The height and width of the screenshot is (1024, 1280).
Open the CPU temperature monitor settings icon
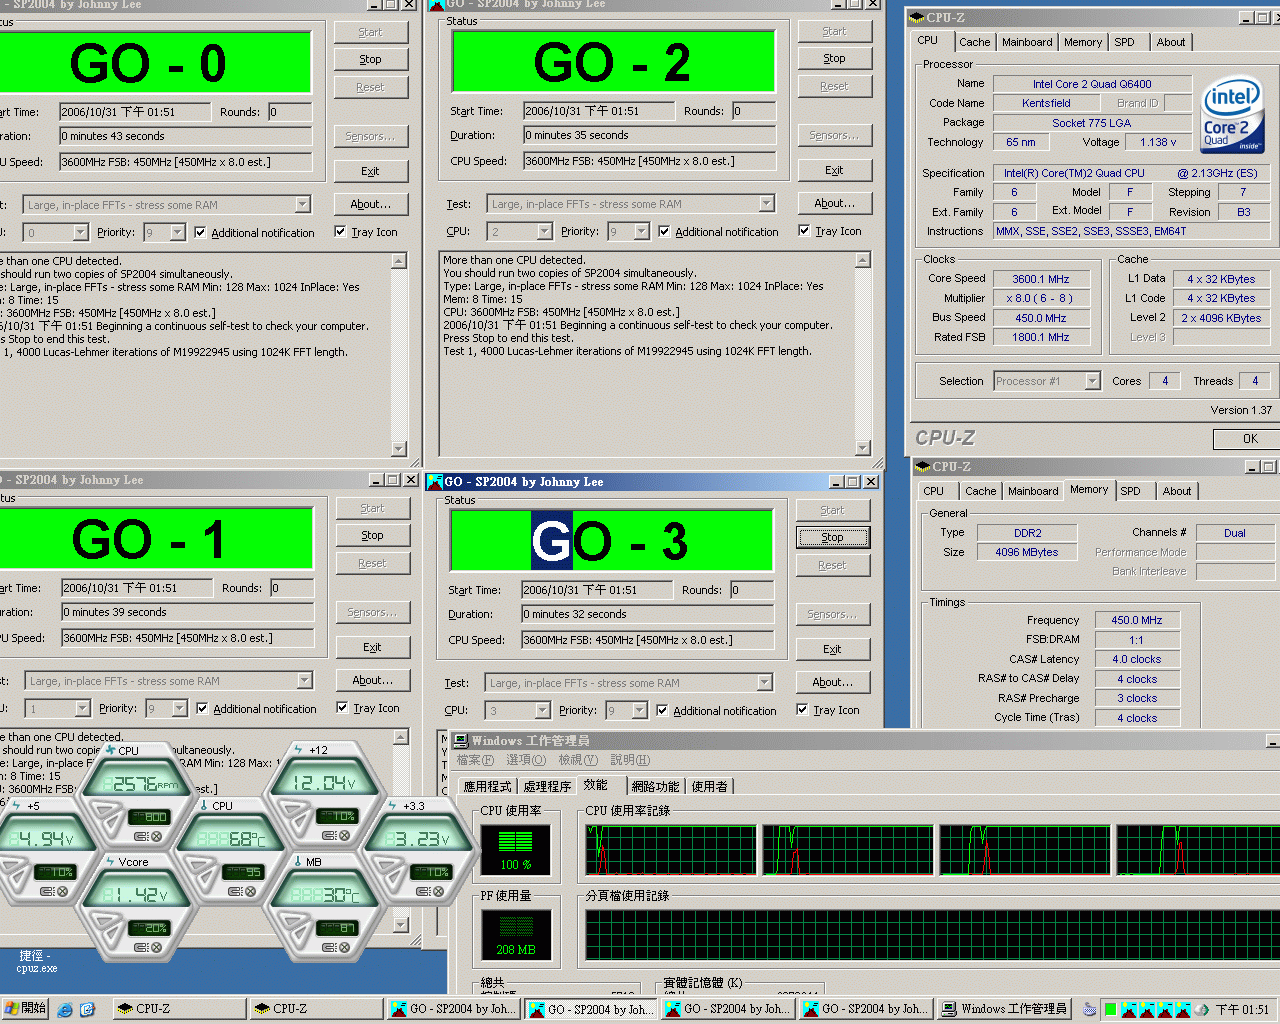(233, 891)
